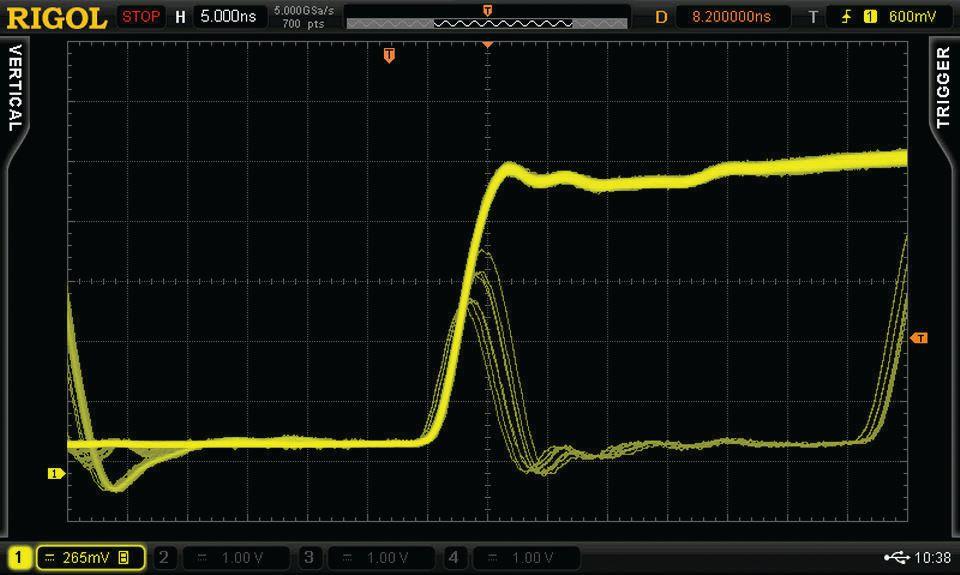960x575 pixels.
Task: Click the USB connection icon
Action: tap(896, 557)
